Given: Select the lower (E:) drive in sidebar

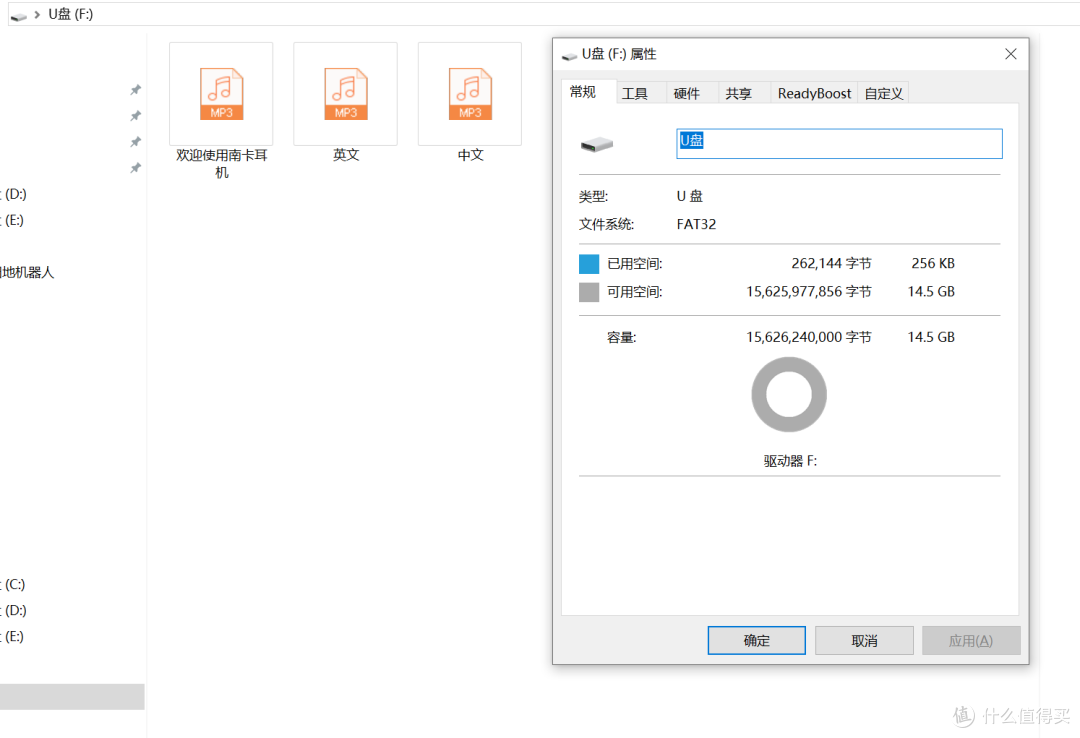Looking at the screenshot, I should 13,637.
